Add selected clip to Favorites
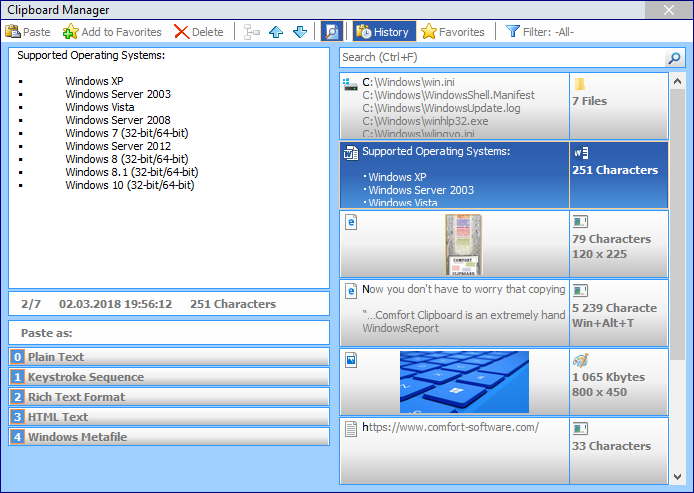 [112, 32]
